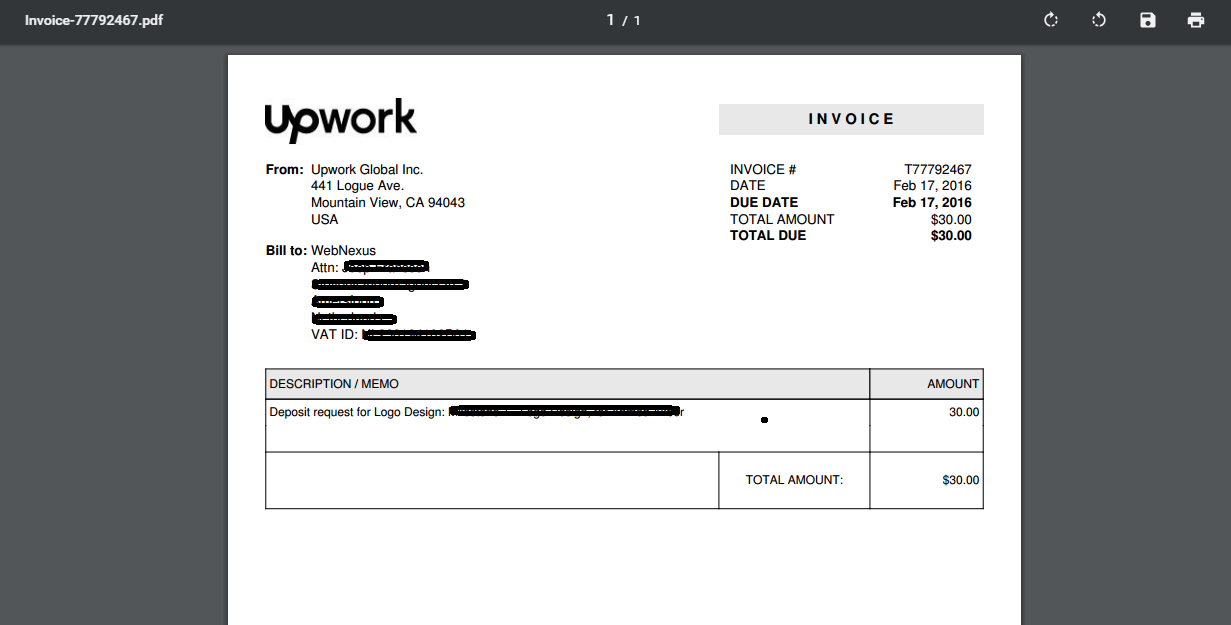The height and width of the screenshot is (625, 1231).
Task: Select the Deposit request for Logo Design text
Action: pos(357,412)
